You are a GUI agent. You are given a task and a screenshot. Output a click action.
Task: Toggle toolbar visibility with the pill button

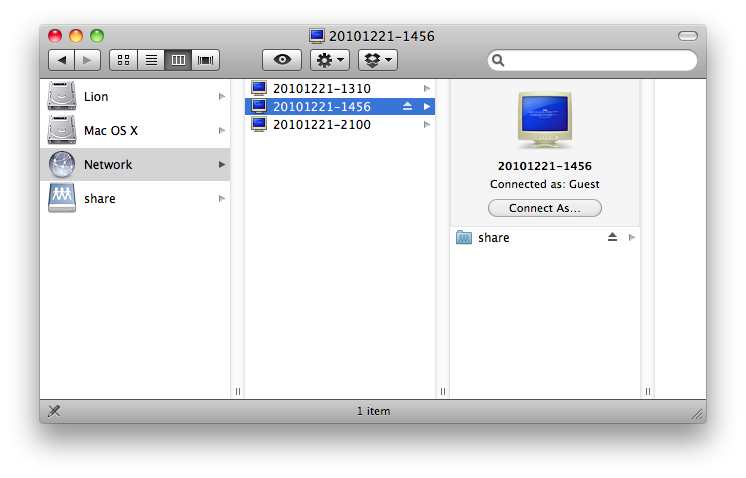pos(687,36)
